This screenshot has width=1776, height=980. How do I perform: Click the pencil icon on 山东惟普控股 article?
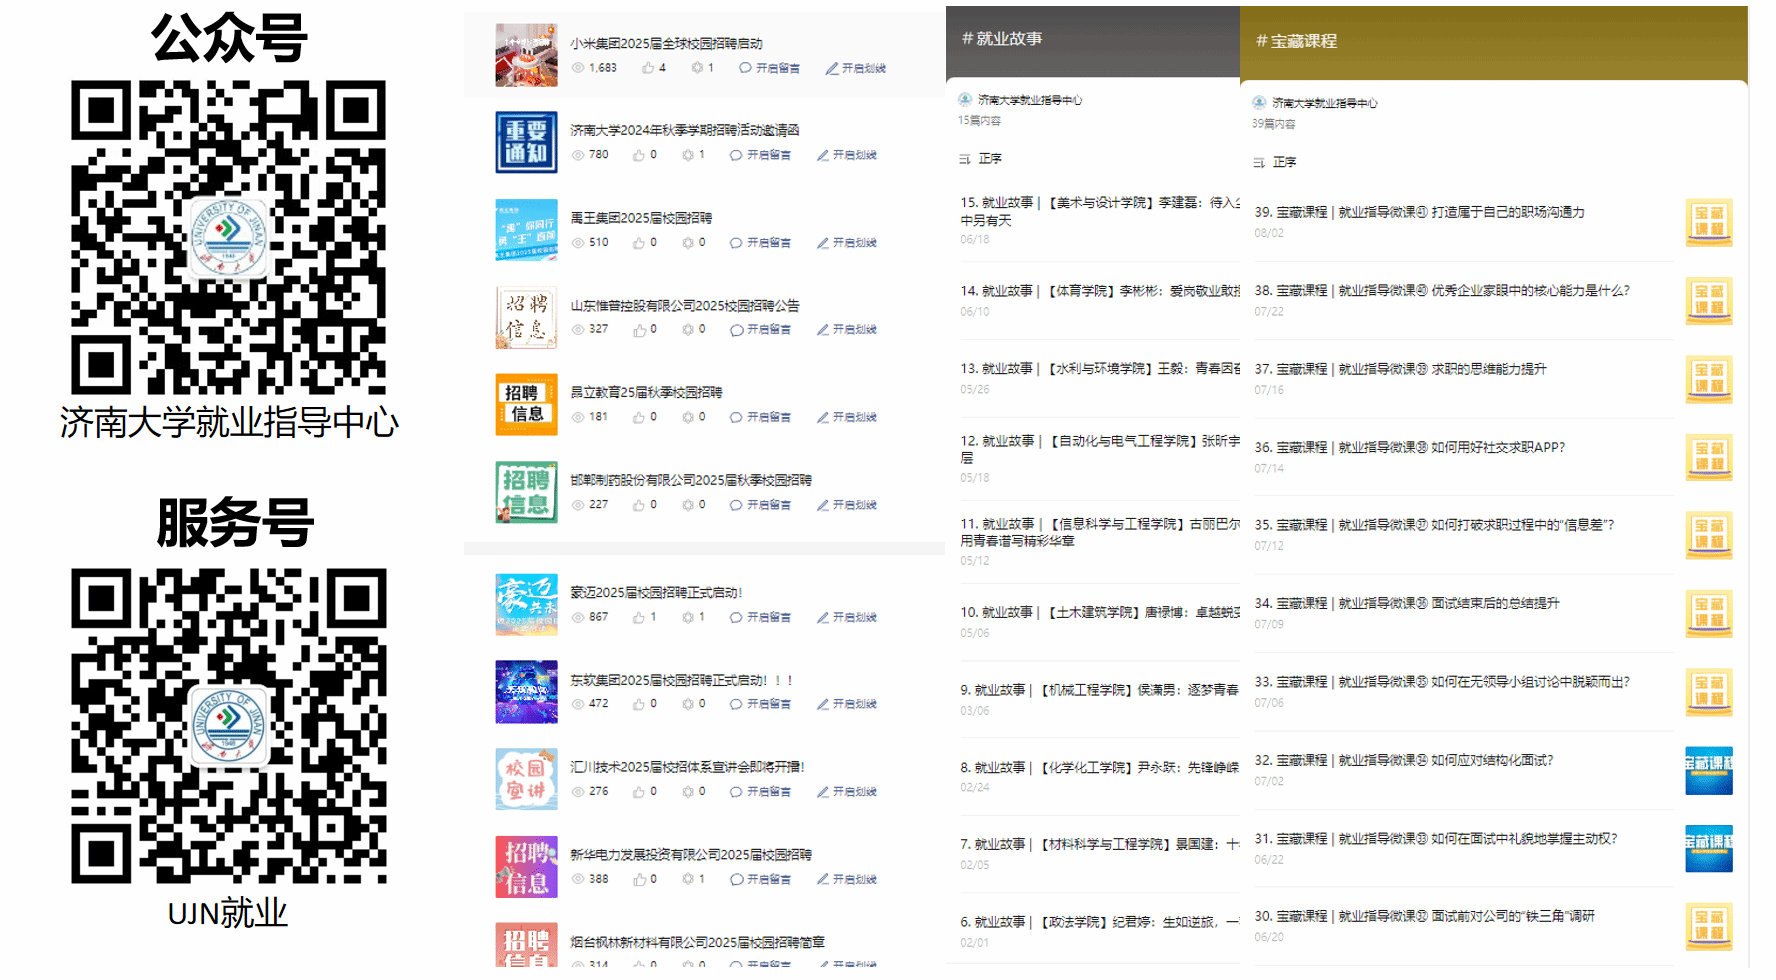pyautogui.click(x=823, y=330)
